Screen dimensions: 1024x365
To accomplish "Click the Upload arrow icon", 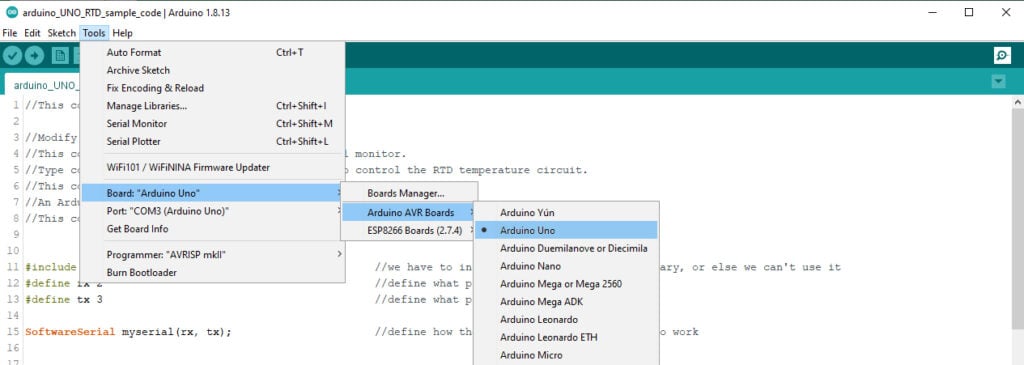I will click(x=35, y=56).
